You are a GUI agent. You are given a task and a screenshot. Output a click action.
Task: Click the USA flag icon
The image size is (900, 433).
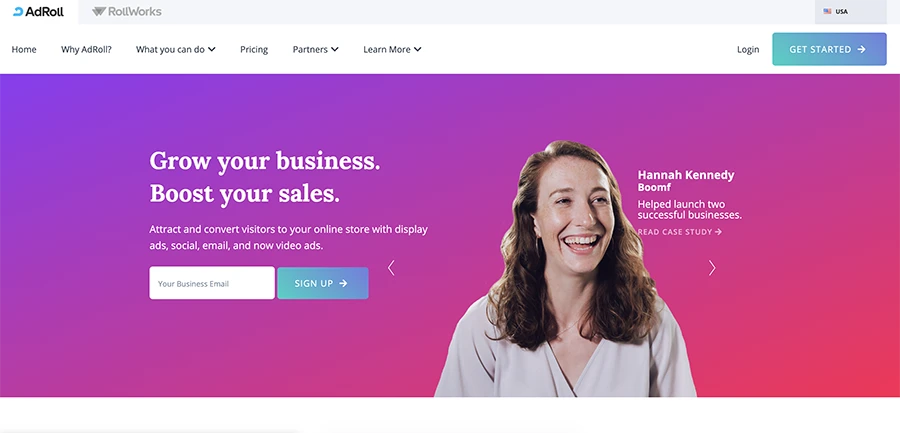827,11
